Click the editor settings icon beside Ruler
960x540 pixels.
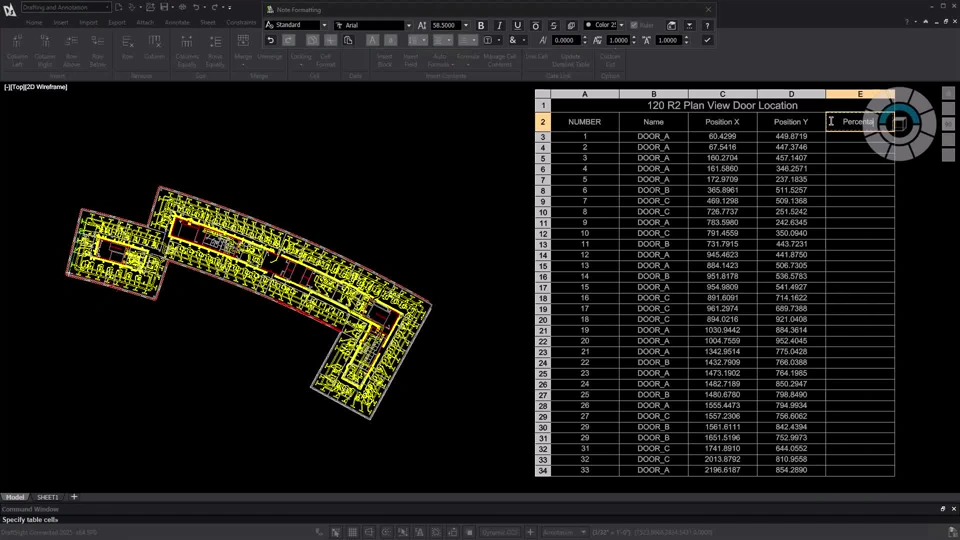[672, 25]
